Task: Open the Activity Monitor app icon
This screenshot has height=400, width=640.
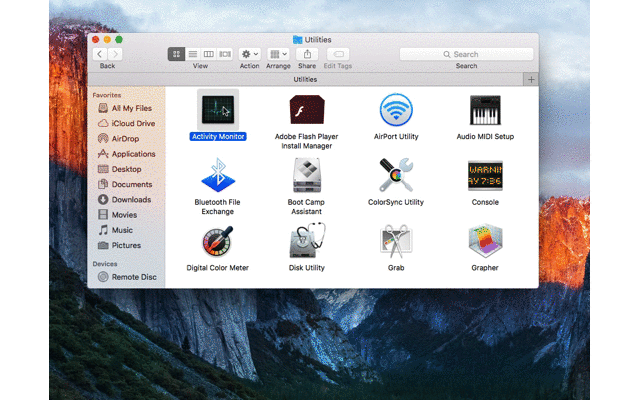Action: click(217, 109)
